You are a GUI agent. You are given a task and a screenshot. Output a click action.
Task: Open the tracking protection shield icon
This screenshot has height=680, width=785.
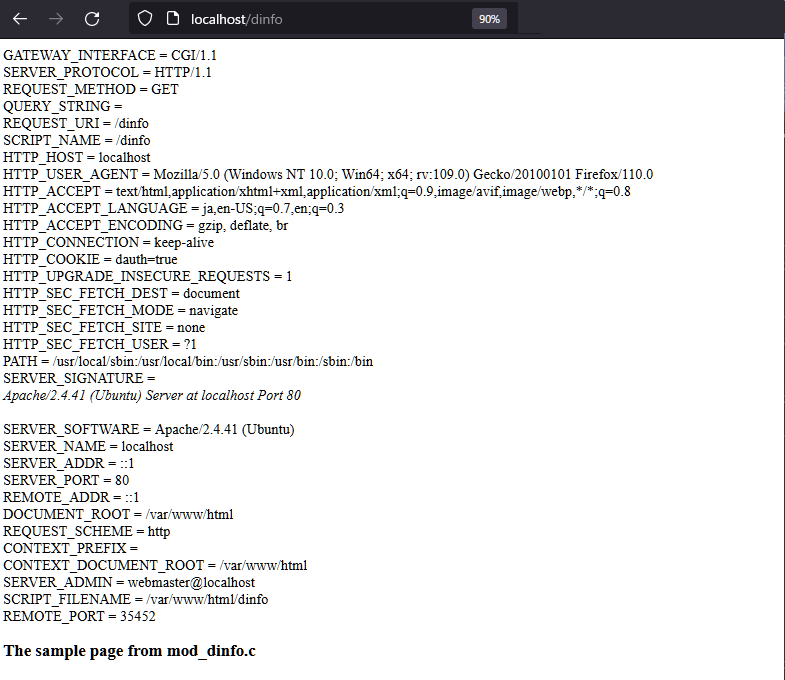[145, 19]
